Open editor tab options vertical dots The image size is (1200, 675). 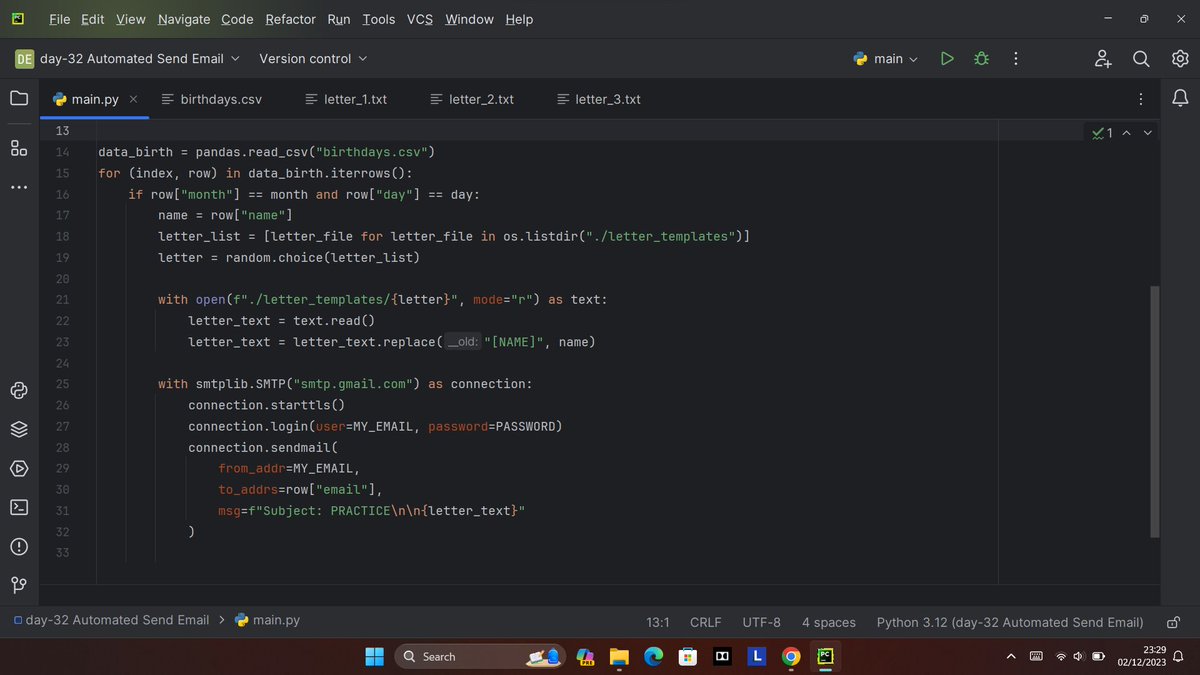click(x=1141, y=99)
